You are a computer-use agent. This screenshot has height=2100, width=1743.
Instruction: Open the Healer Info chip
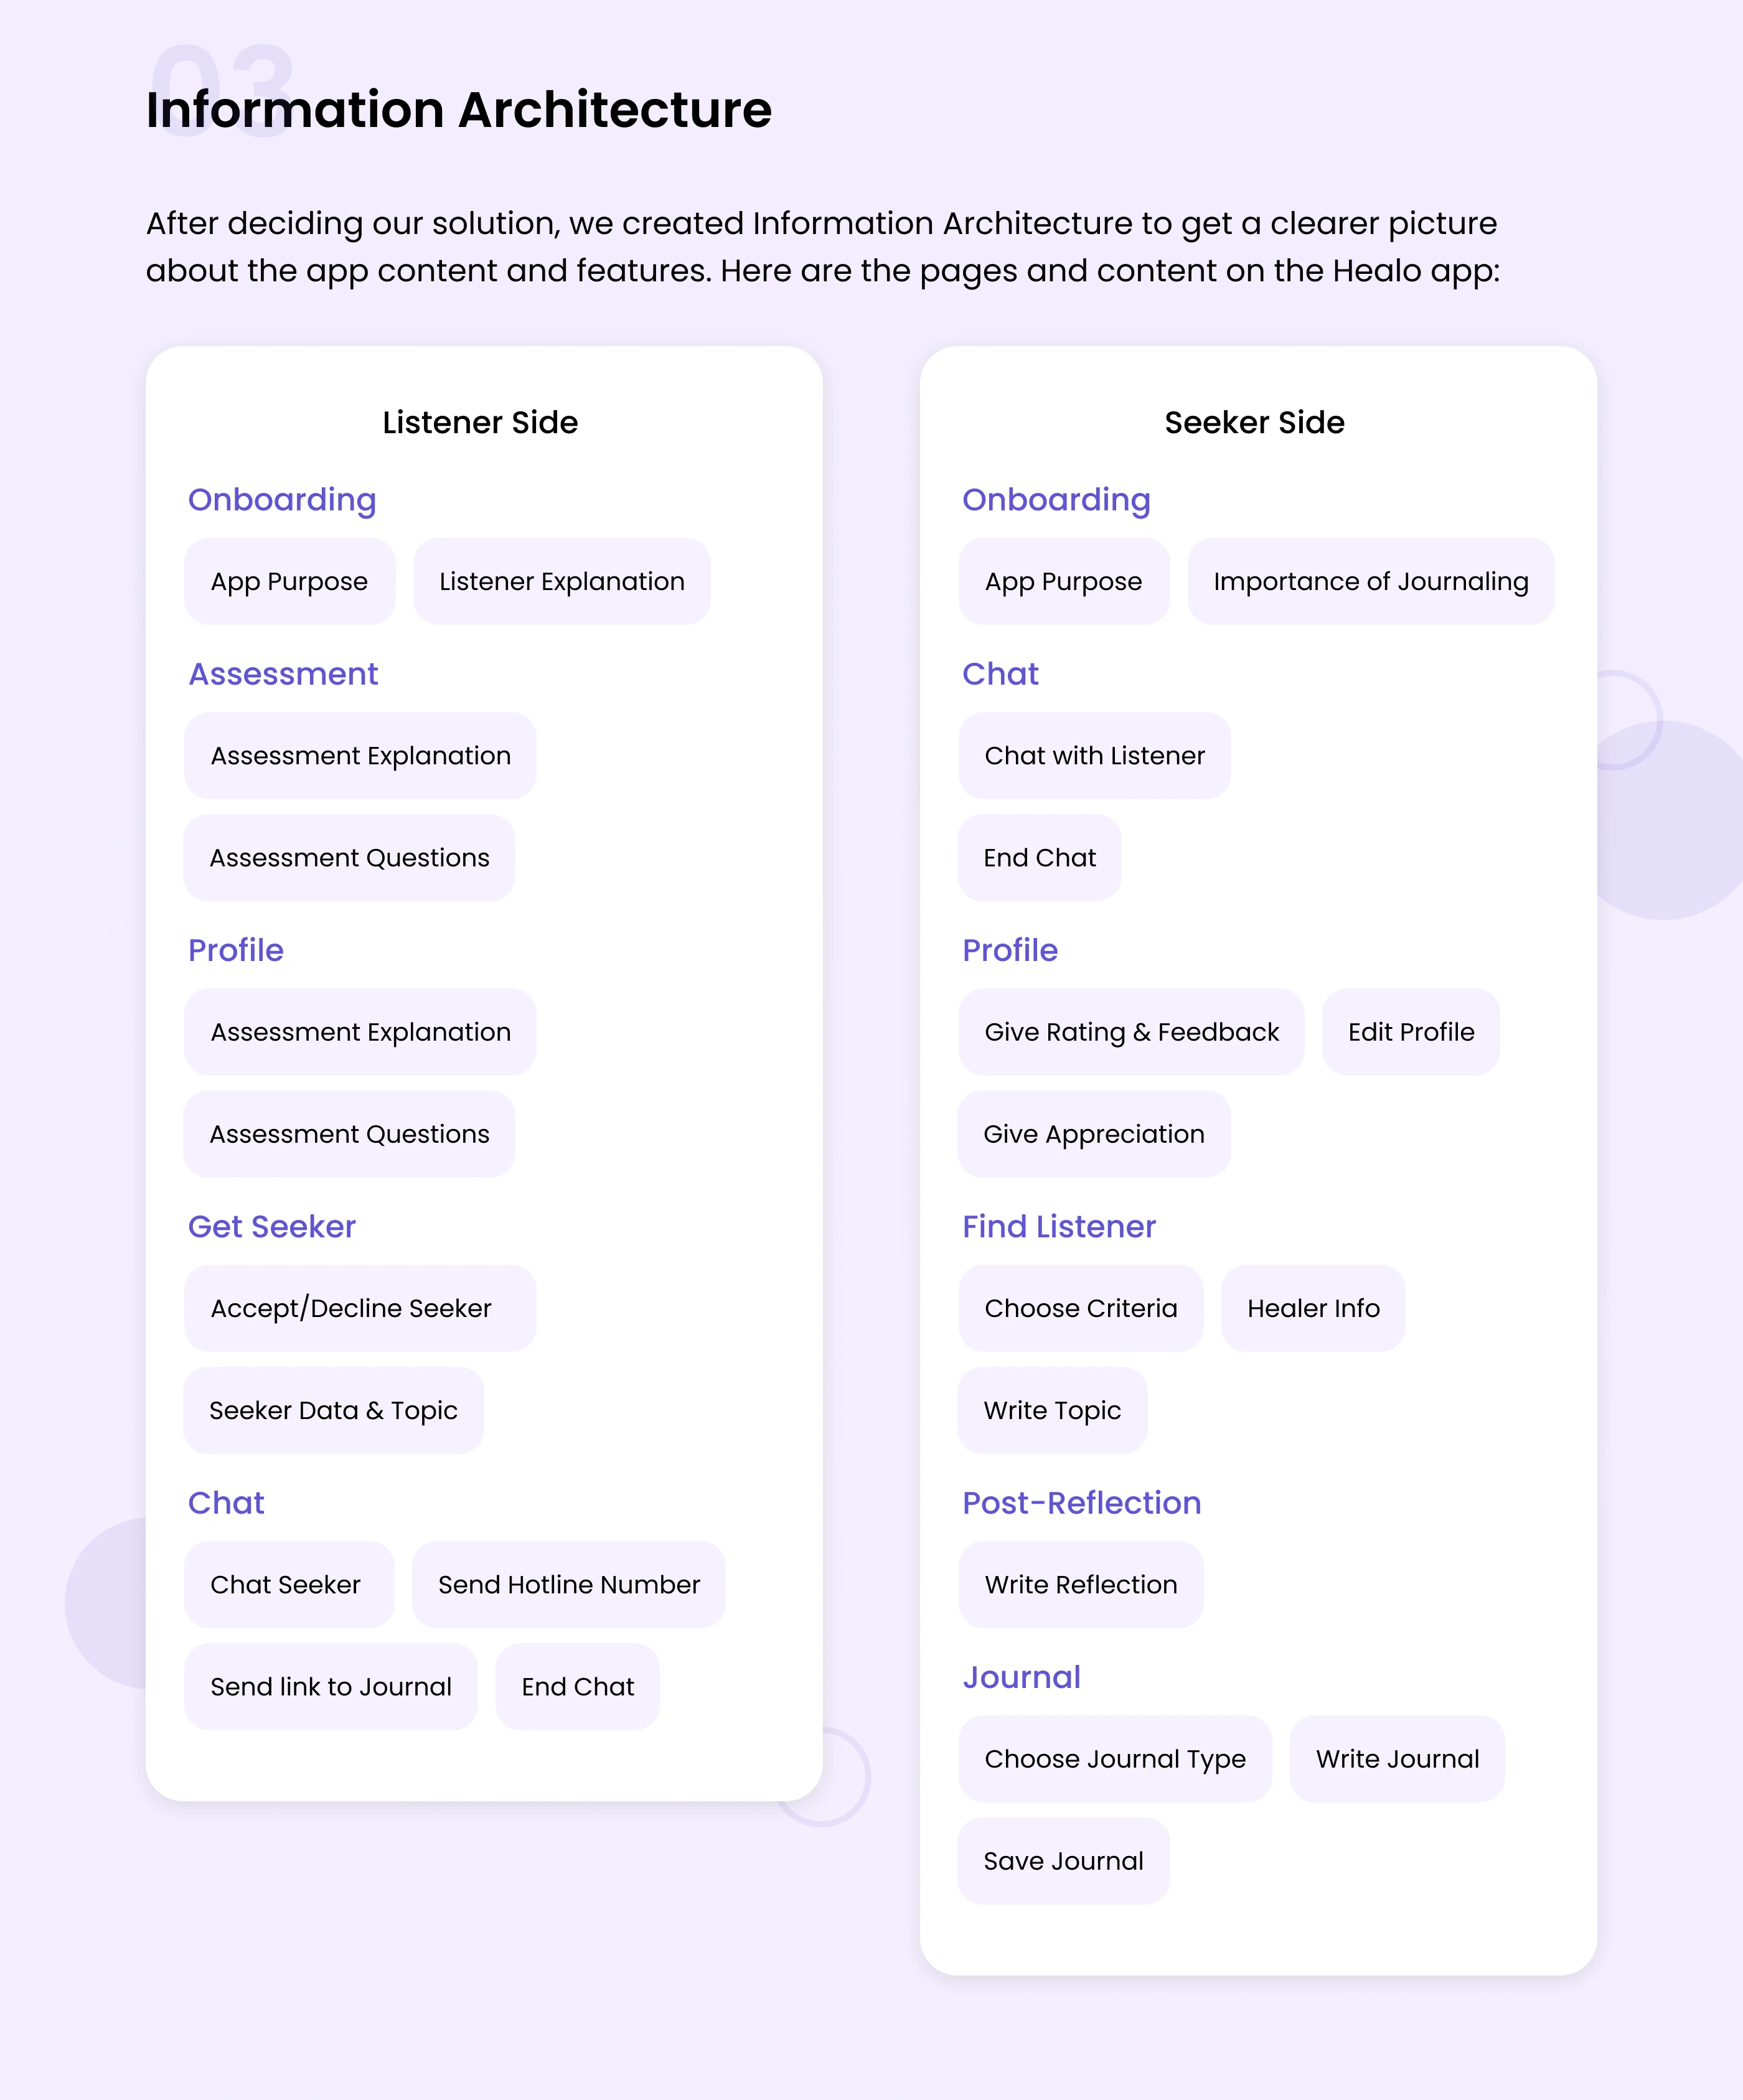point(1312,1308)
